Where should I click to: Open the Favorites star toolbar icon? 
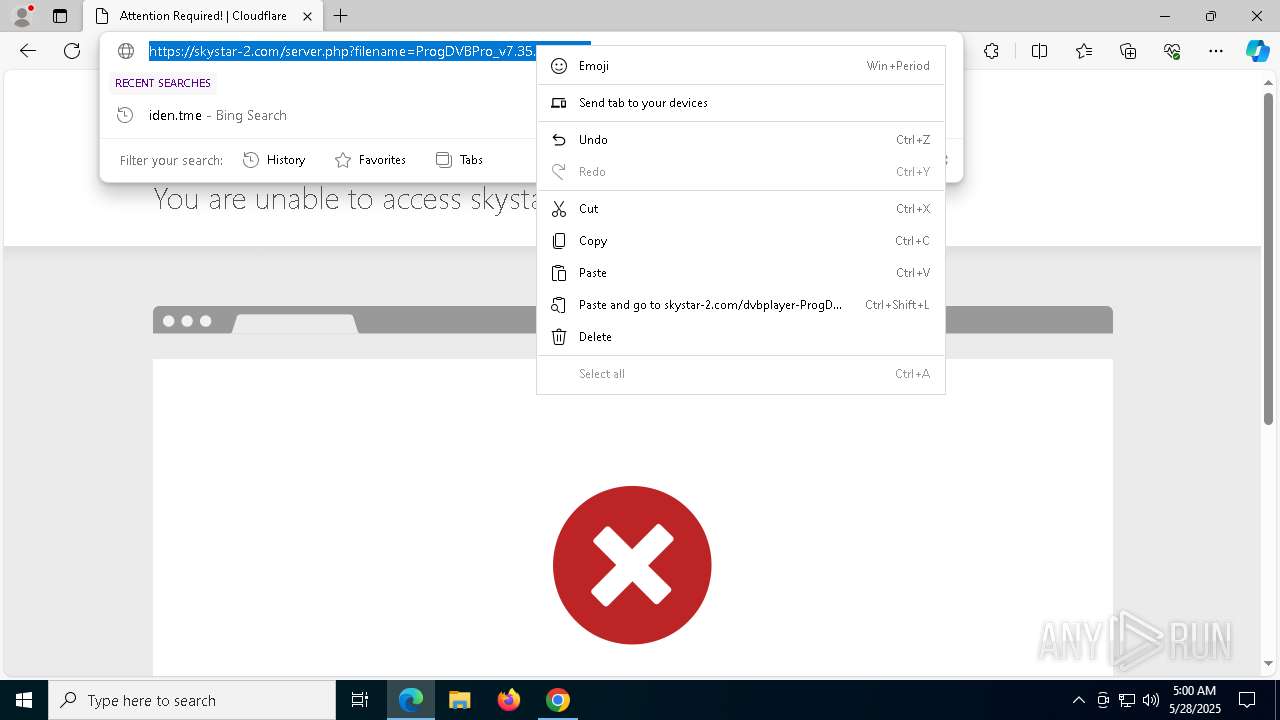point(1084,51)
